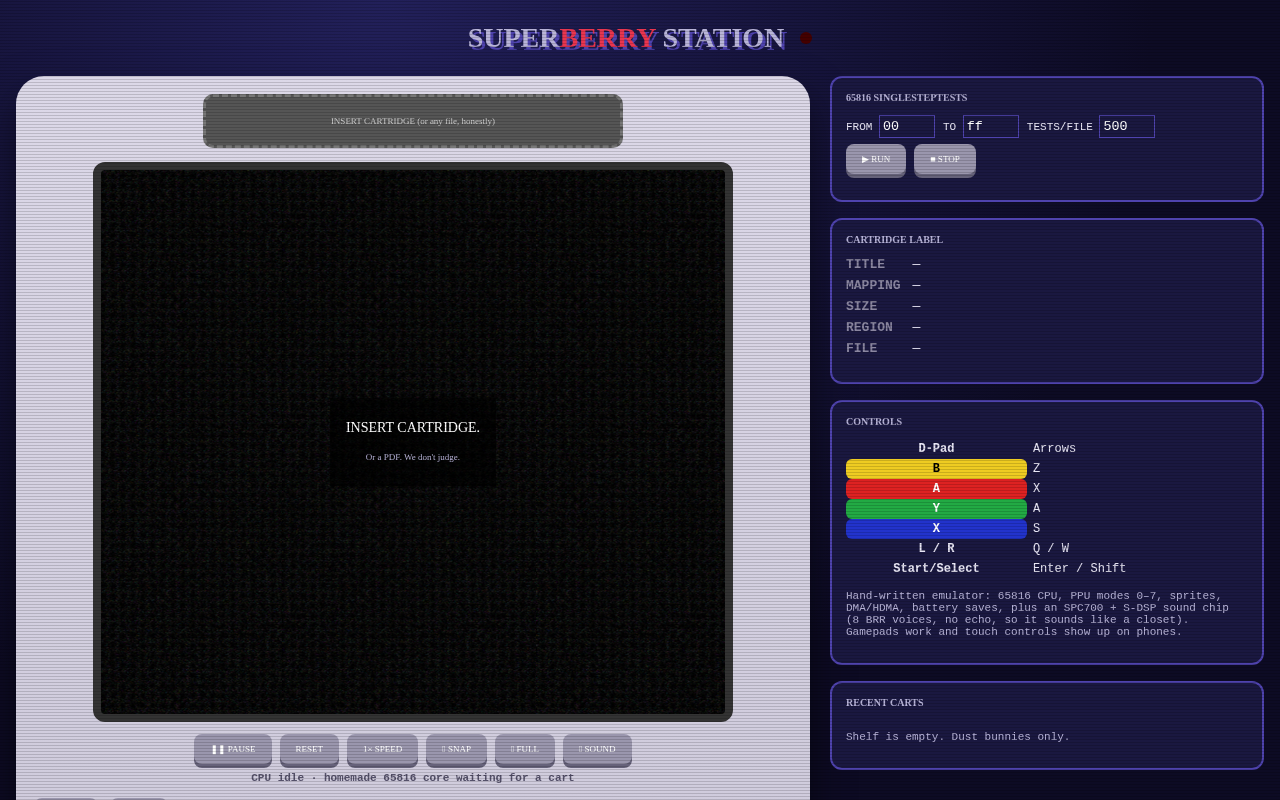The width and height of the screenshot is (1280, 800).
Task: Click the green Y button label
Action: pyautogui.click(x=936, y=509)
